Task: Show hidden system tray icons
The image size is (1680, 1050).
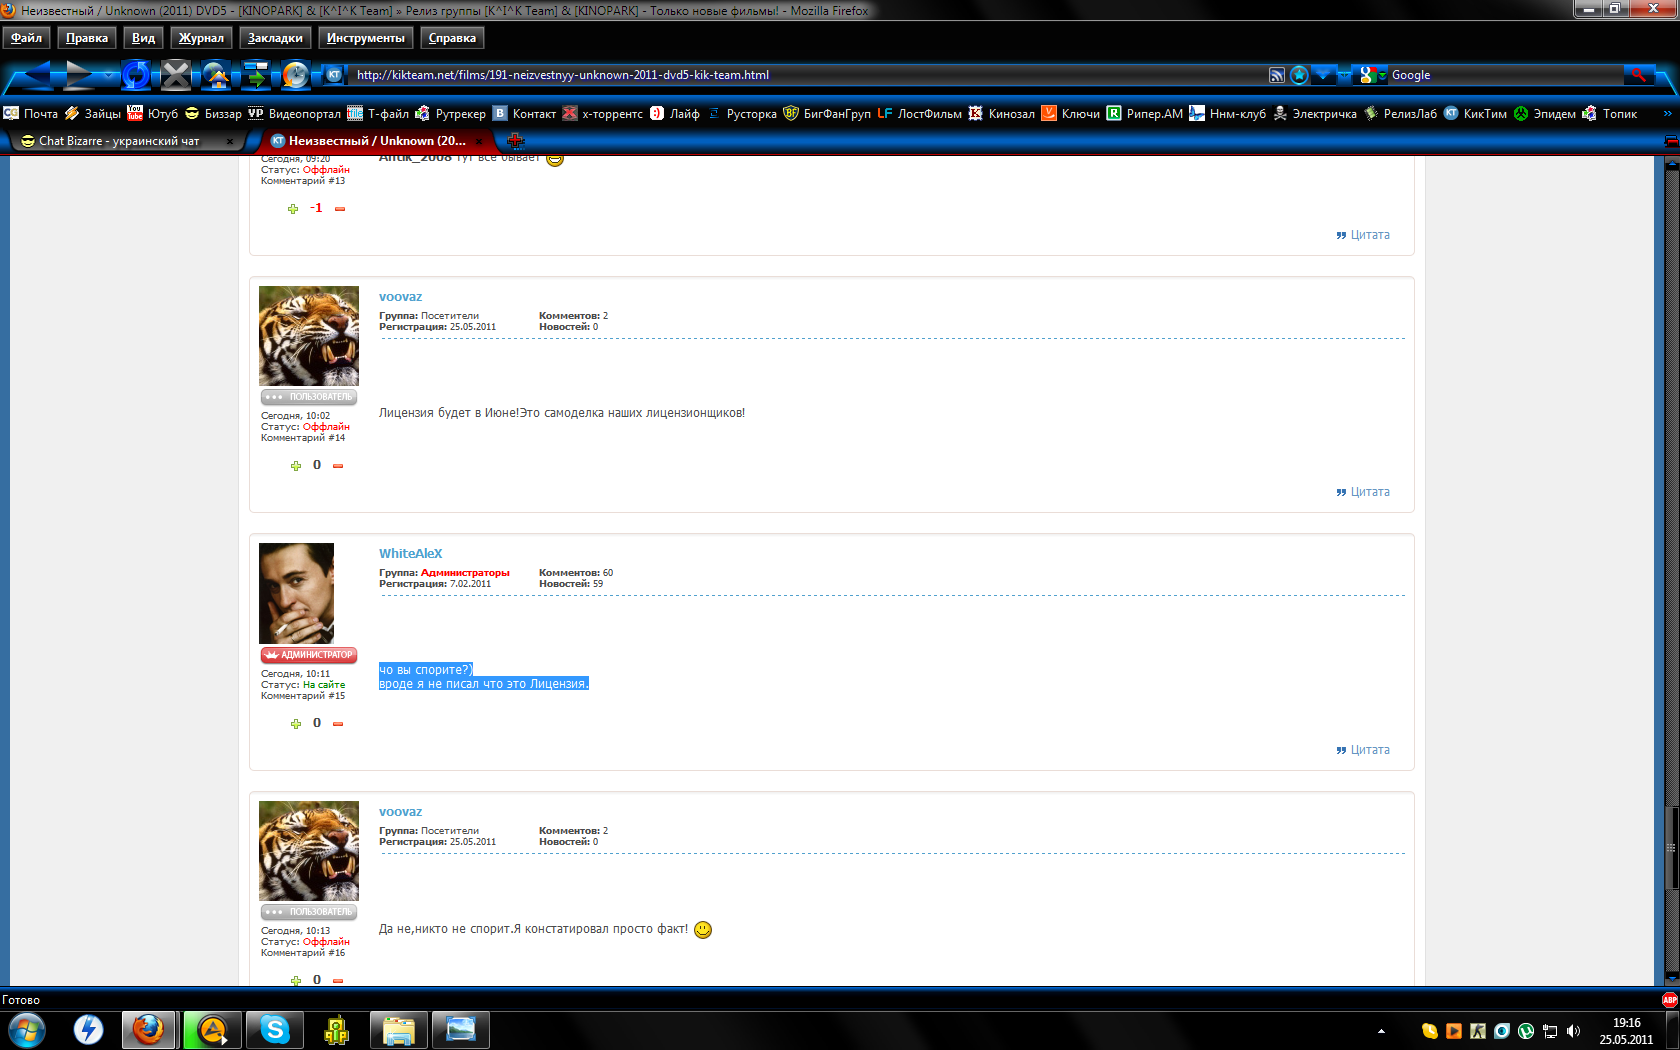Action: [1381, 1031]
